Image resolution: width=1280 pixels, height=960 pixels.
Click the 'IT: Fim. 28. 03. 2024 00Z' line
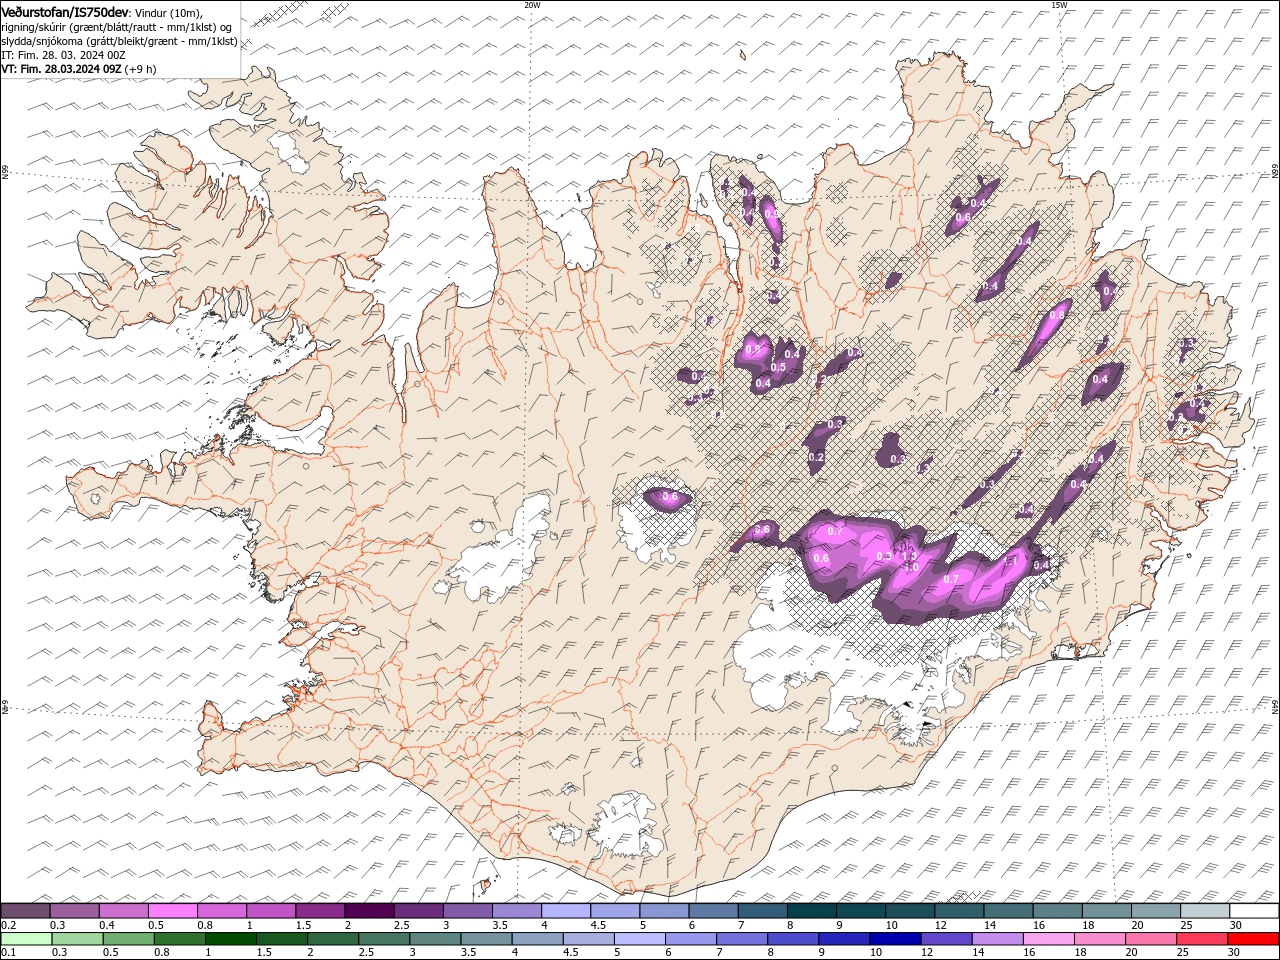[62, 55]
